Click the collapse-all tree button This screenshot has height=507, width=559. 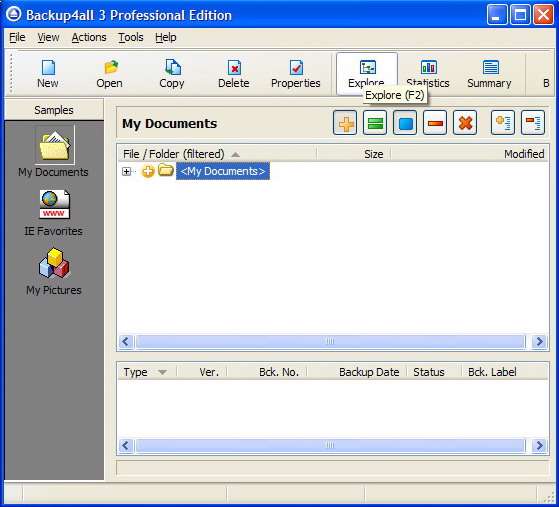pos(533,123)
